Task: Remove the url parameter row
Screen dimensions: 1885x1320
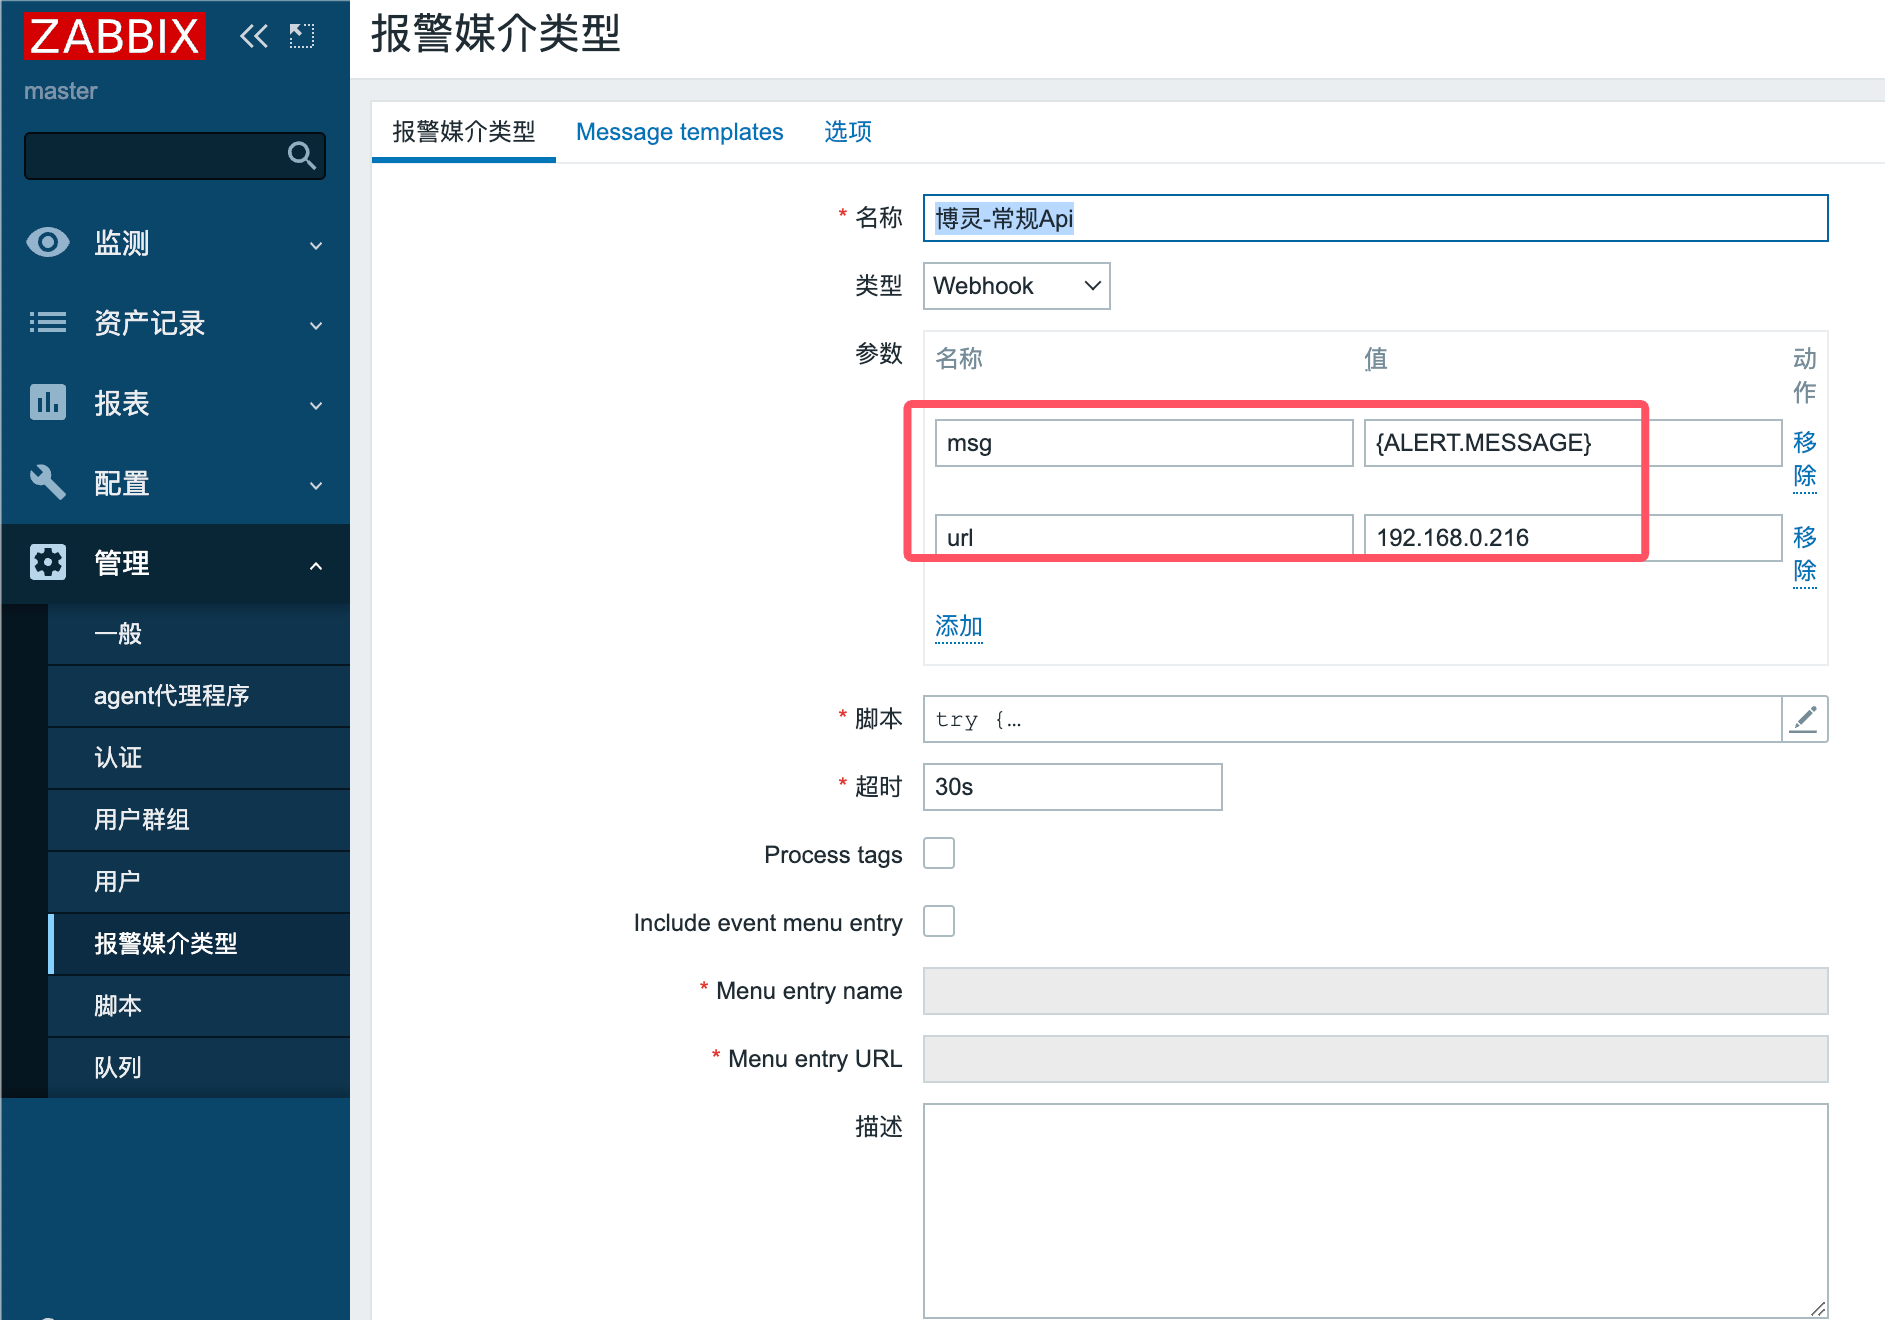Action: [1804, 554]
